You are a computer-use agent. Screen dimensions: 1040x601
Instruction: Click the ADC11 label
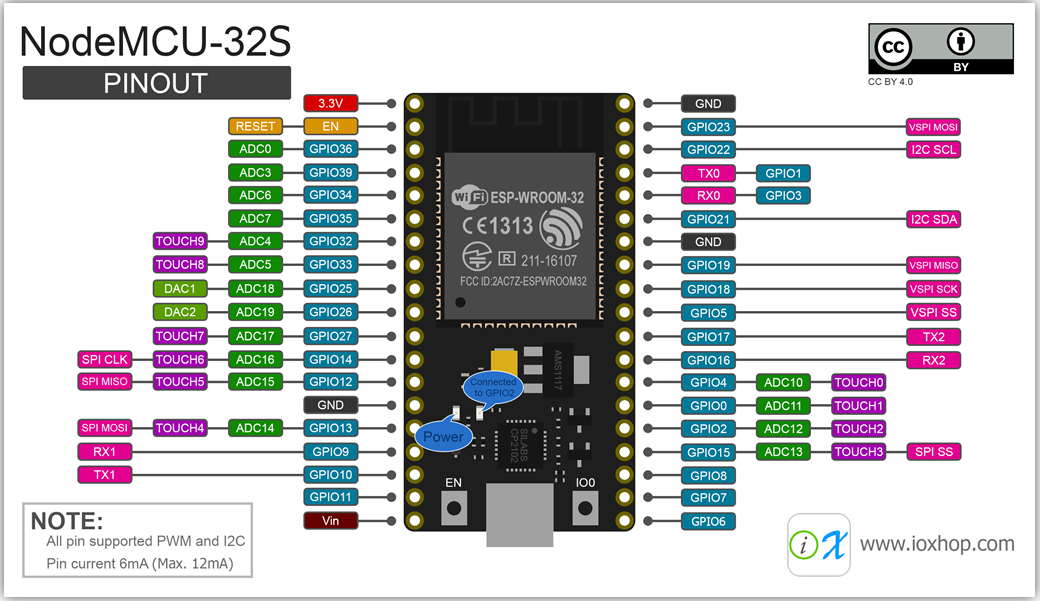coord(783,405)
